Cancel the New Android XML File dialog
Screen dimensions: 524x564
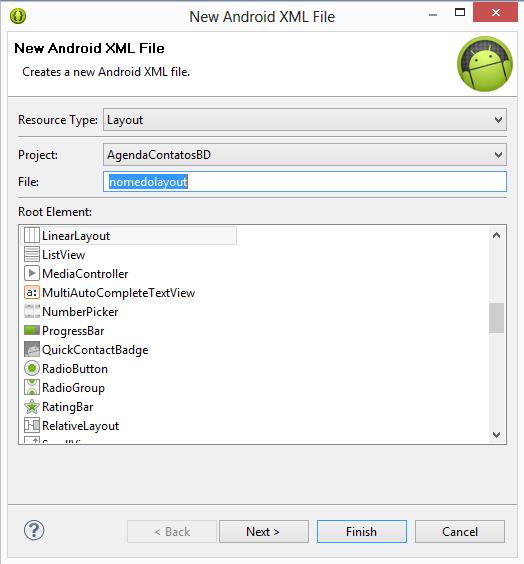pyautogui.click(x=460, y=531)
